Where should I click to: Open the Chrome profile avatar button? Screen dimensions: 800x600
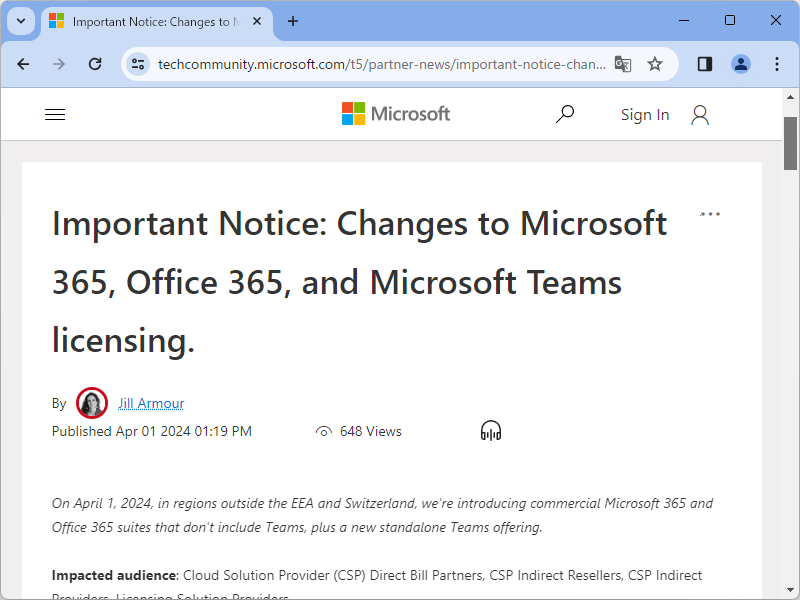tap(741, 64)
